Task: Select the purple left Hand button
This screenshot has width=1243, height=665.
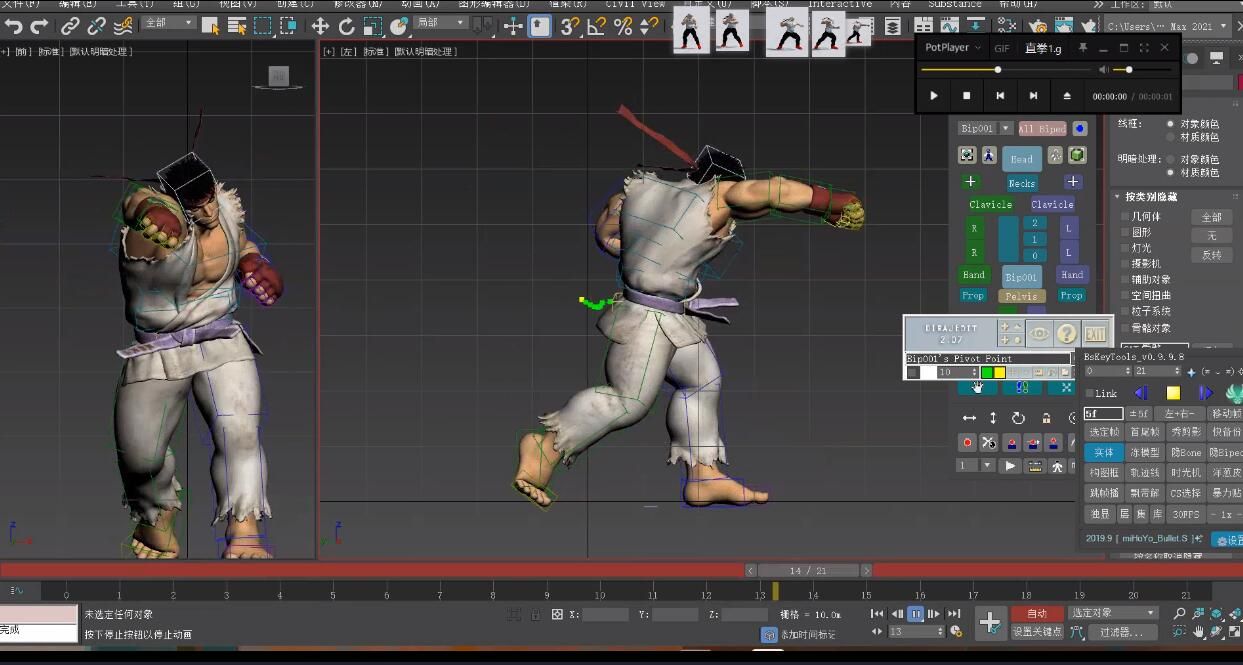Action: 1072,275
